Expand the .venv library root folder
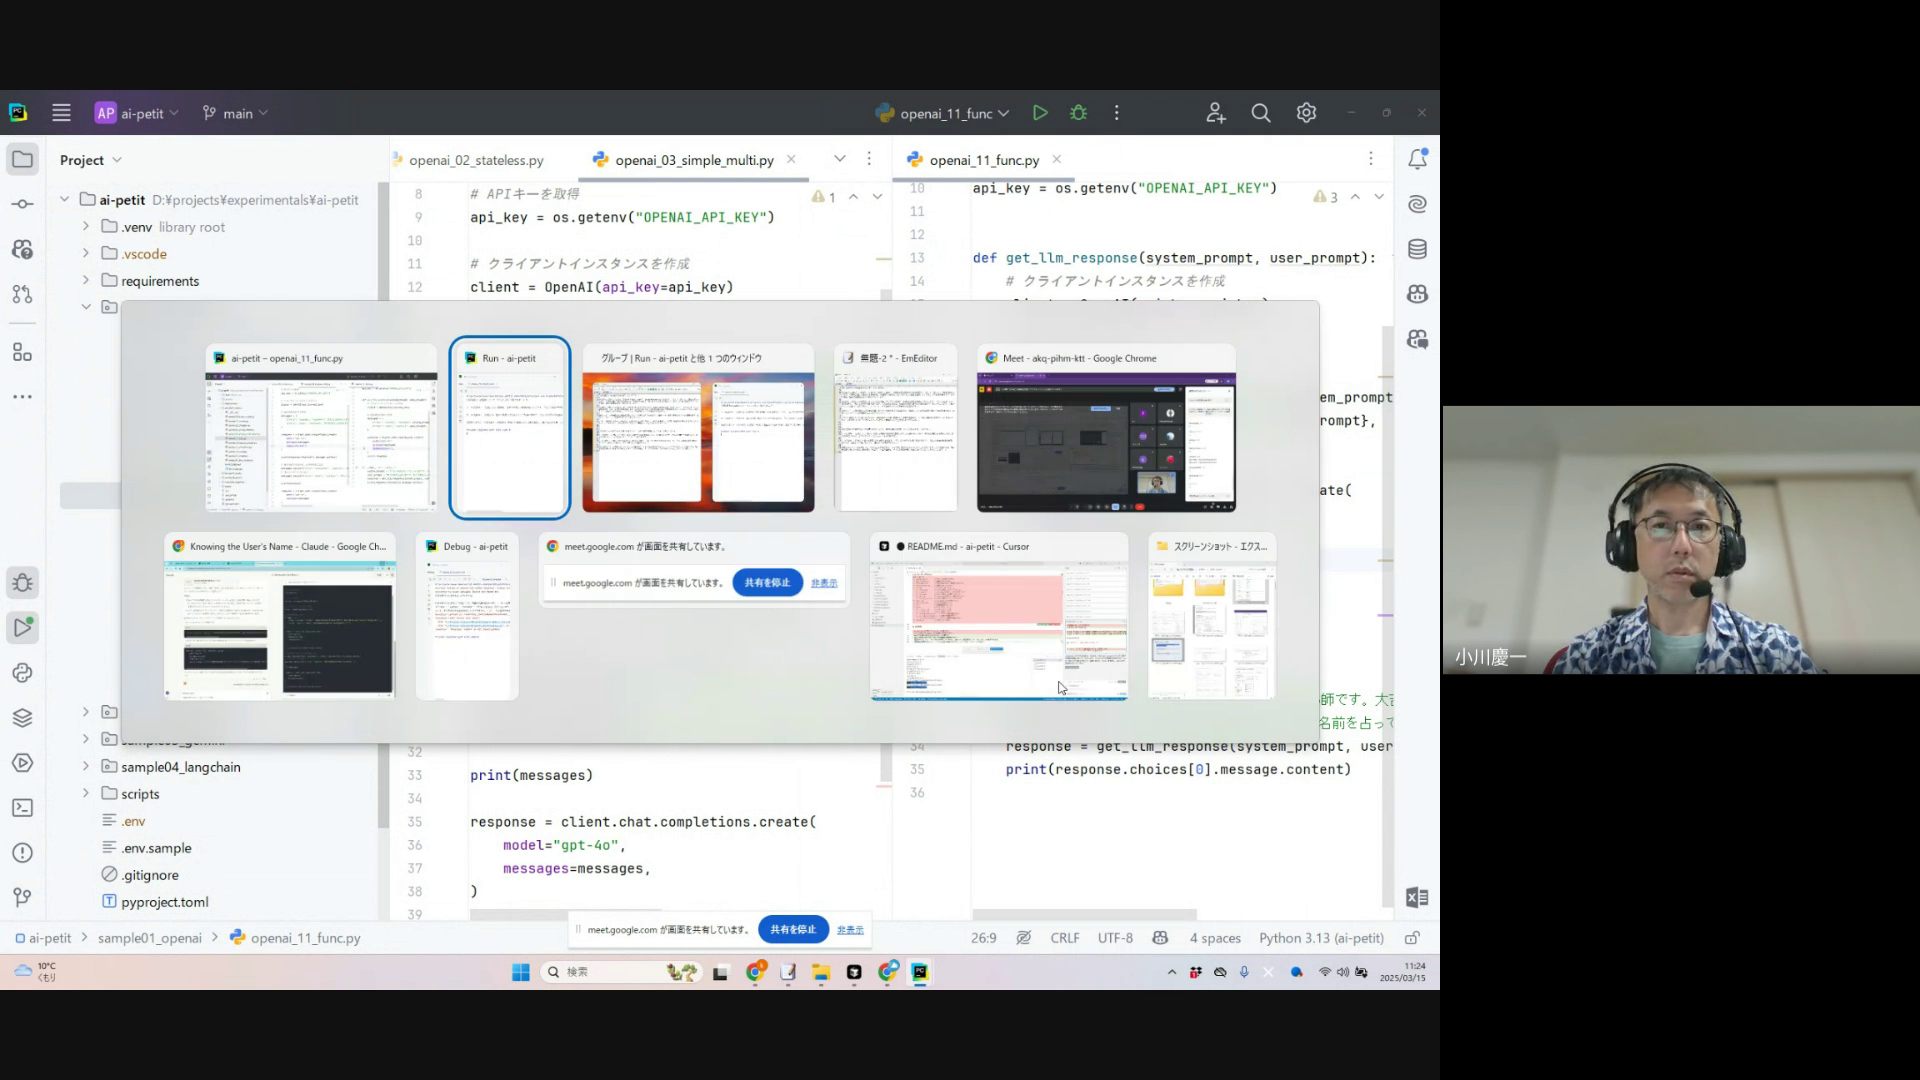The height and width of the screenshot is (1080, 1920). (86, 227)
